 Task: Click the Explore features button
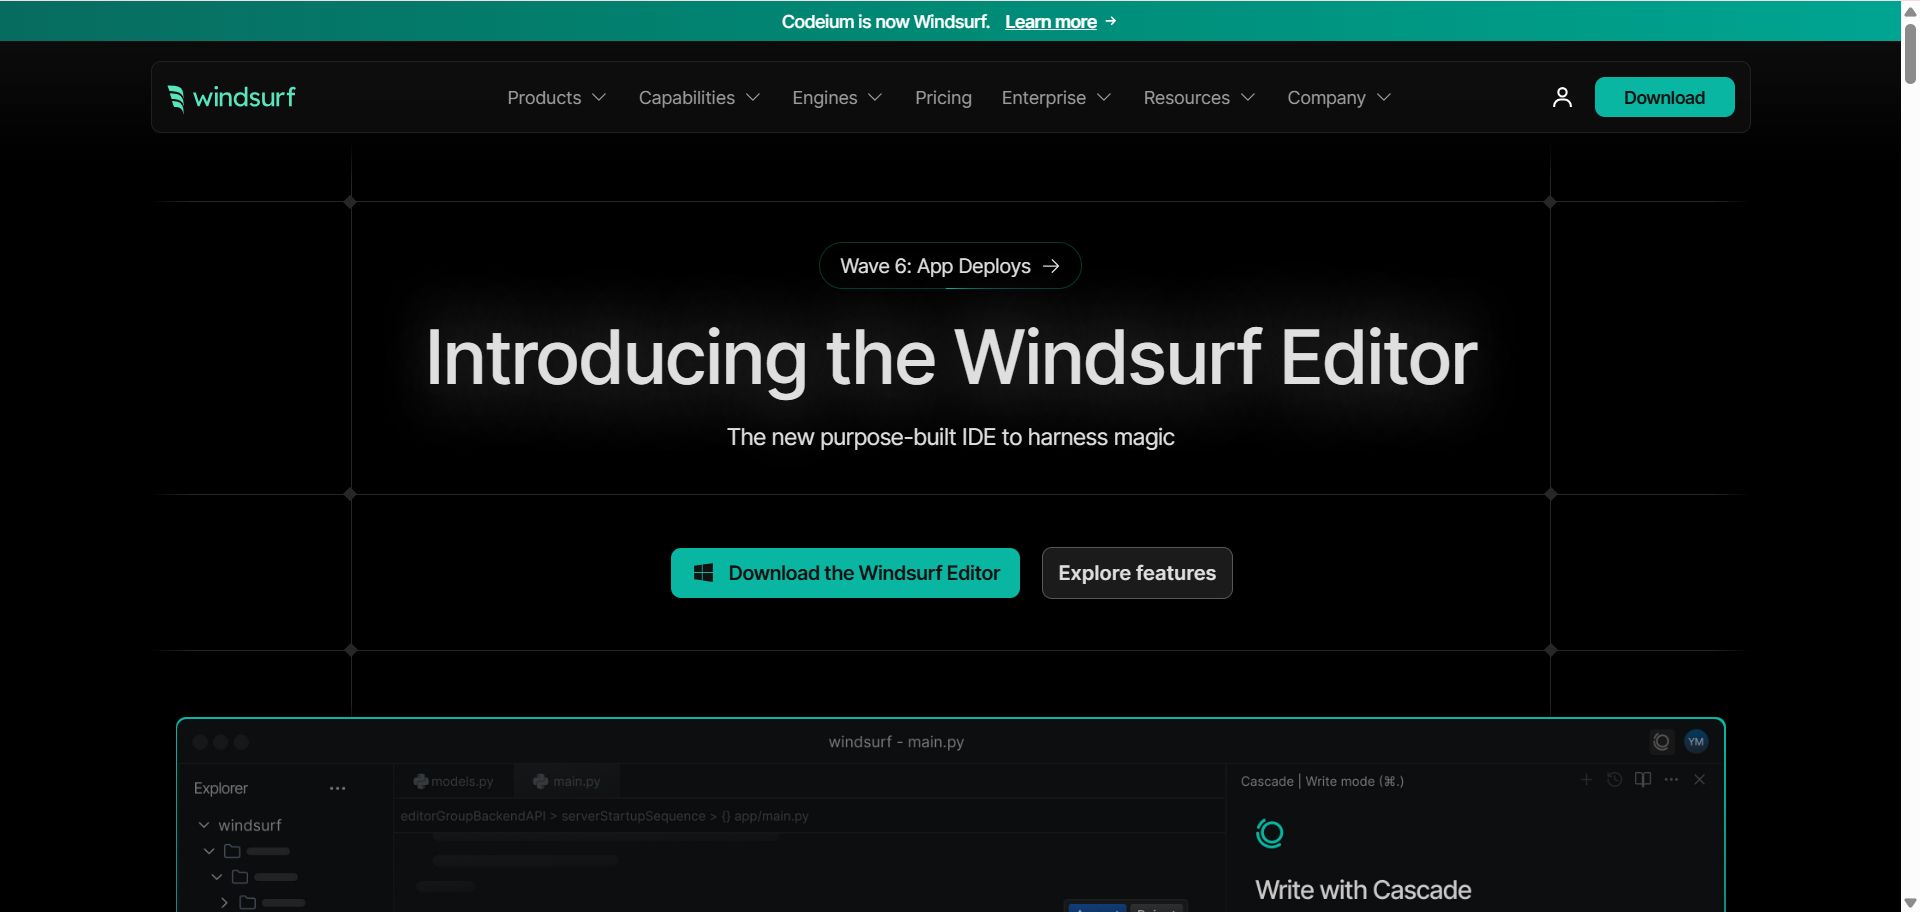tap(1137, 573)
